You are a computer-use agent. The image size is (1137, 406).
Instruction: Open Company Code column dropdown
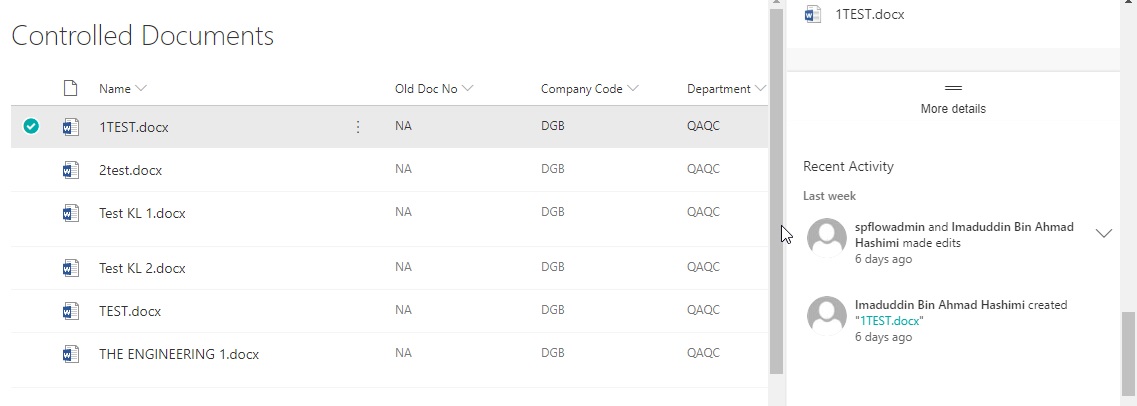[x=632, y=88]
